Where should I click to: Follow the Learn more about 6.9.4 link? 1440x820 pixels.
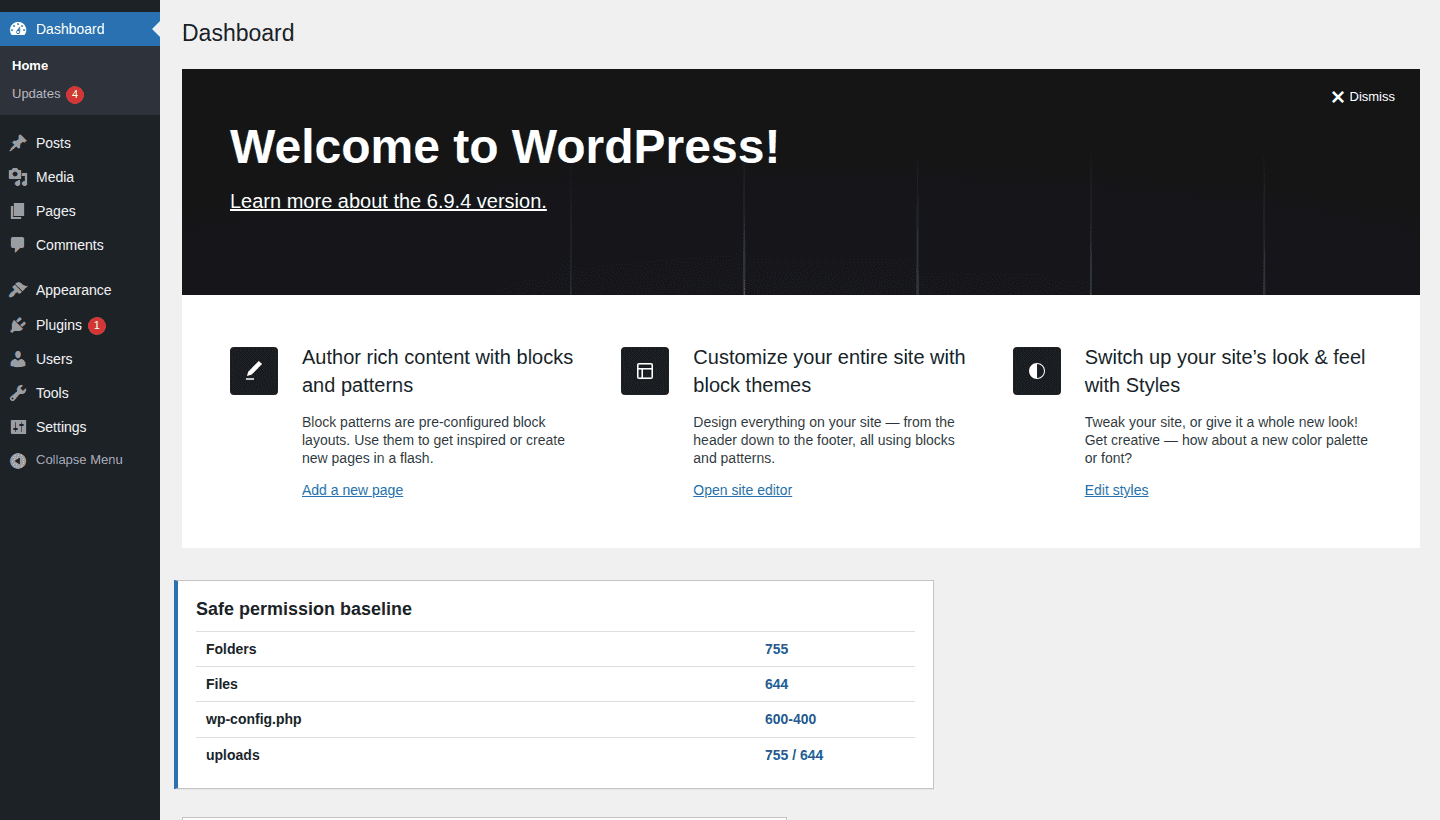tap(388, 201)
